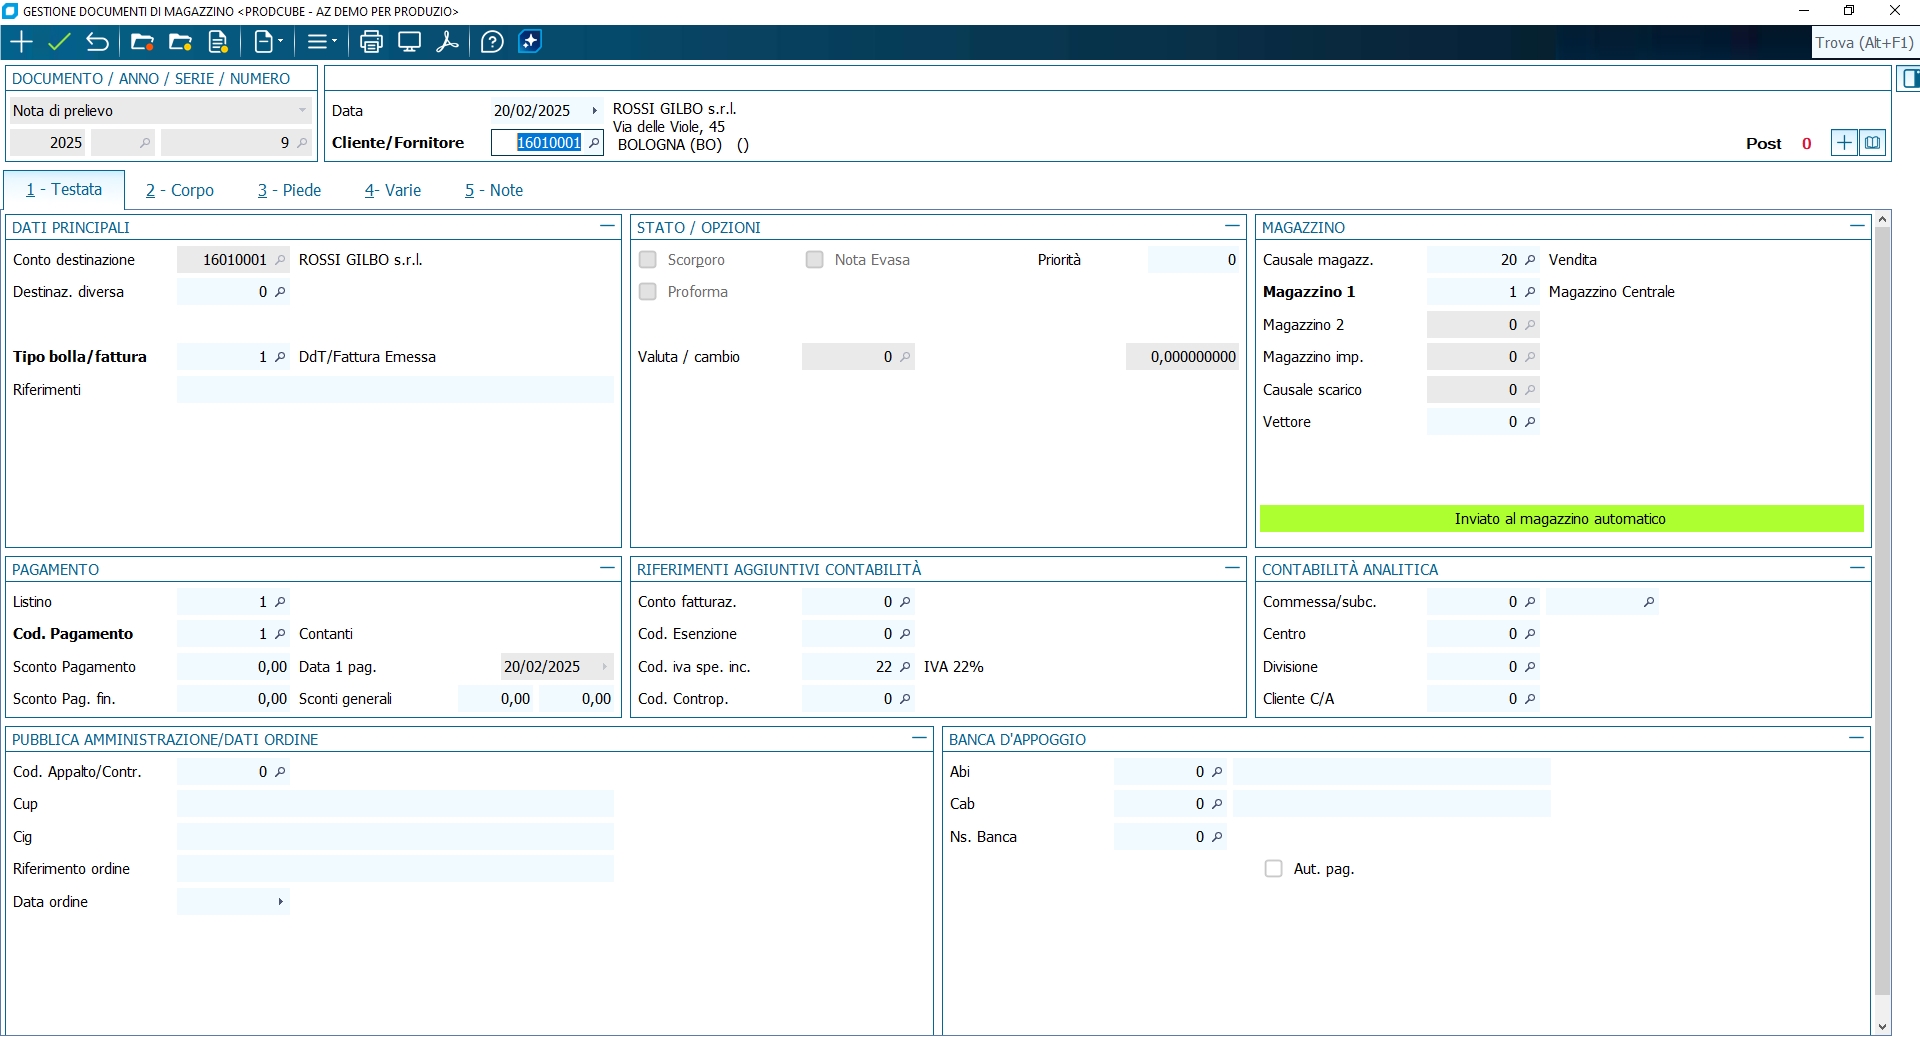Click the undo arrow toolbar icon
The image size is (1920, 1040).
coord(97,42)
